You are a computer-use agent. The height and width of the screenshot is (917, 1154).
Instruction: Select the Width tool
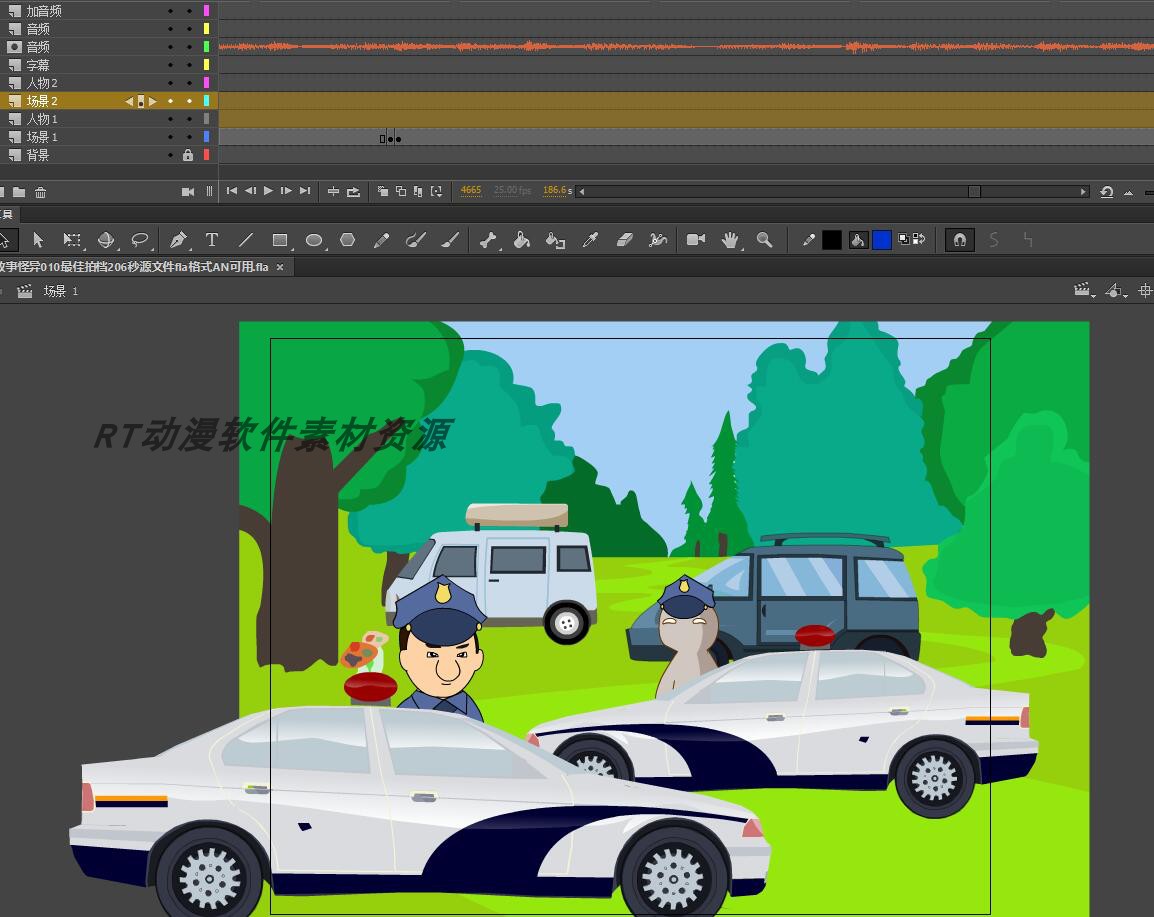658,240
